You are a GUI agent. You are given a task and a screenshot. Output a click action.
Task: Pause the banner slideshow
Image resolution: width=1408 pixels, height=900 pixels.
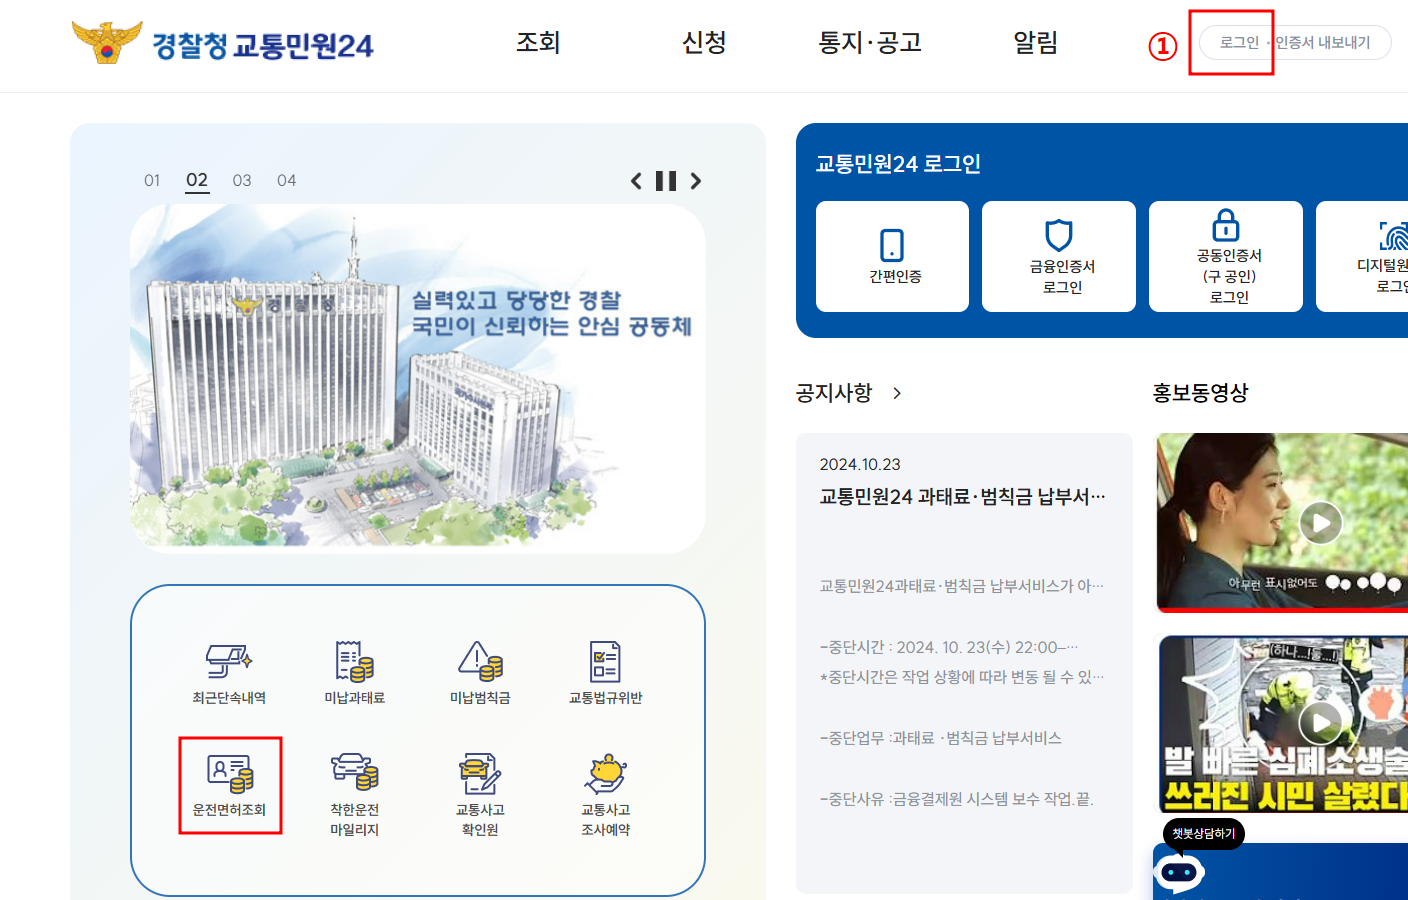point(666,181)
